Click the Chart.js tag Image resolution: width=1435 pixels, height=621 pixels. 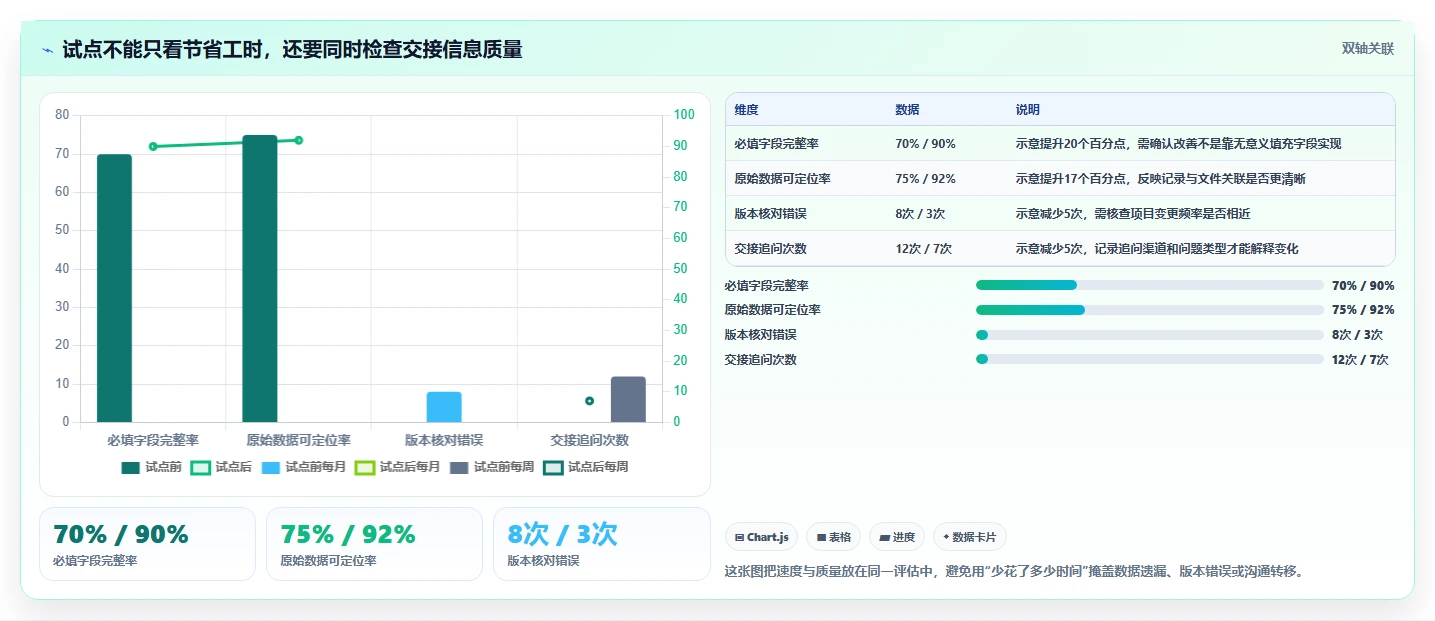point(762,537)
